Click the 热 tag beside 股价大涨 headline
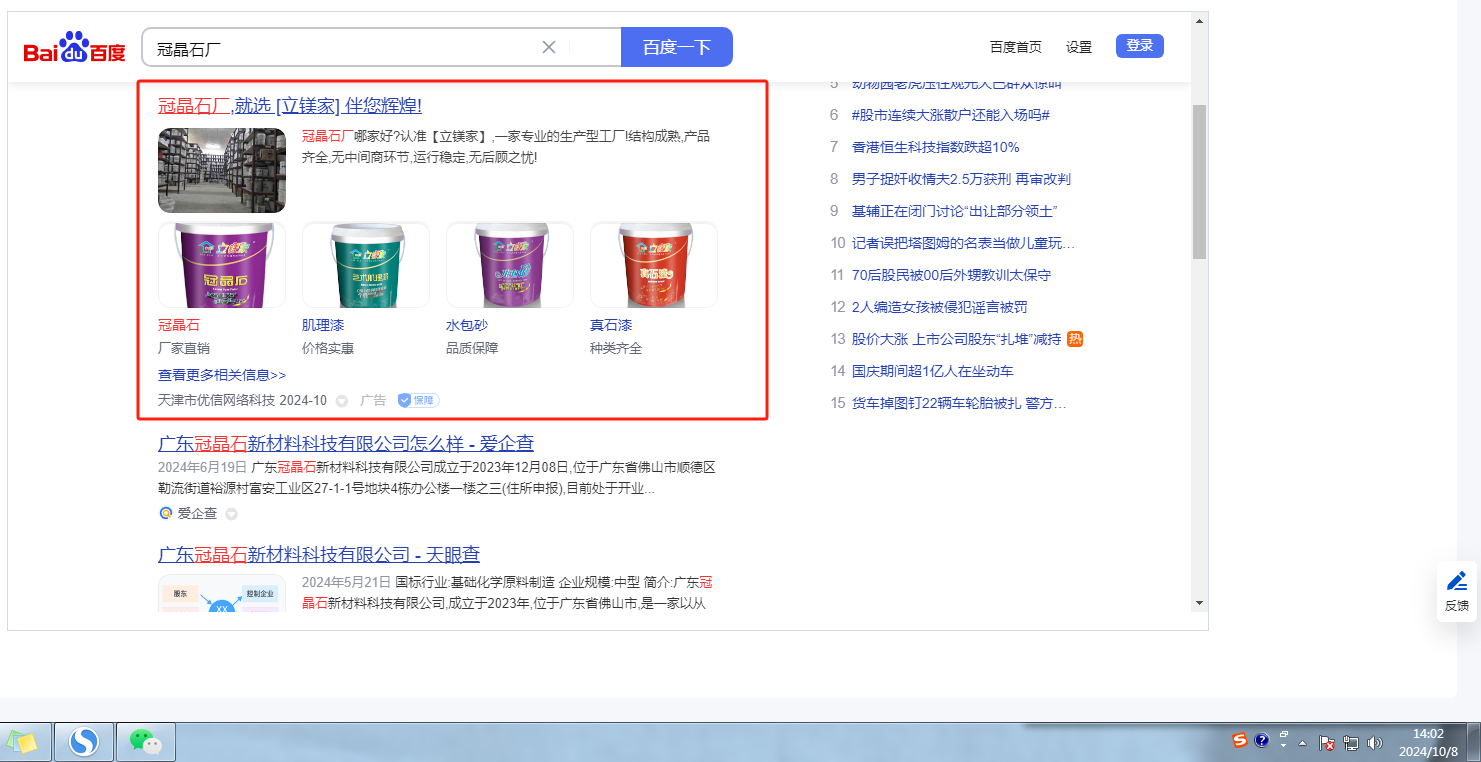Image resolution: width=1481 pixels, height=762 pixels. [x=1075, y=339]
